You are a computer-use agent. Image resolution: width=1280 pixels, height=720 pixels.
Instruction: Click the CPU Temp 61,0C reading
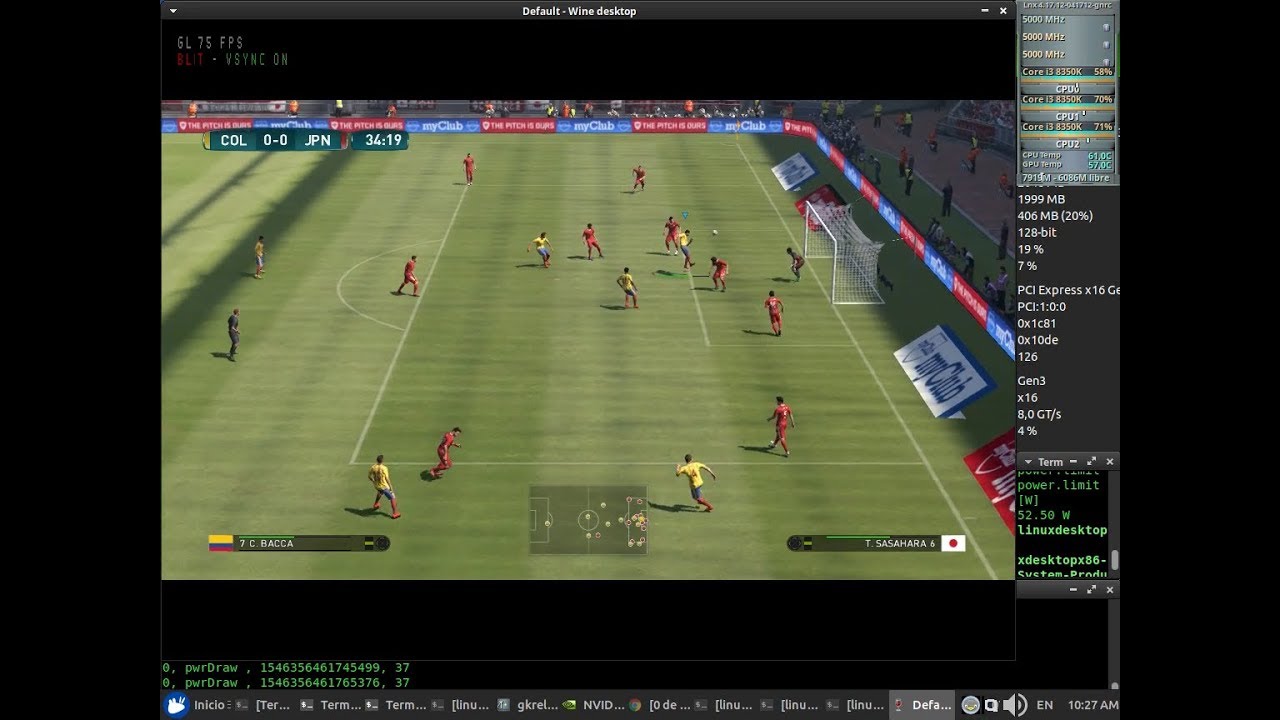tap(1067, 156)
